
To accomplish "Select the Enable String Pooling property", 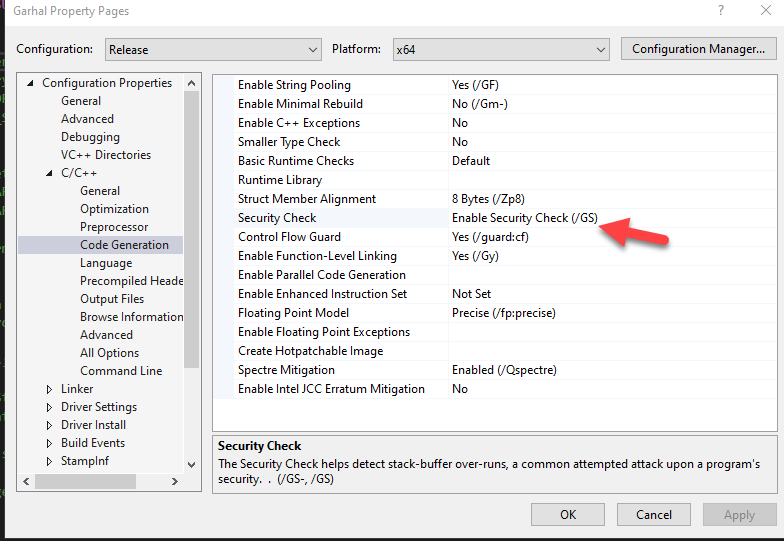I will pyautogui.click(x=294, y=85).
